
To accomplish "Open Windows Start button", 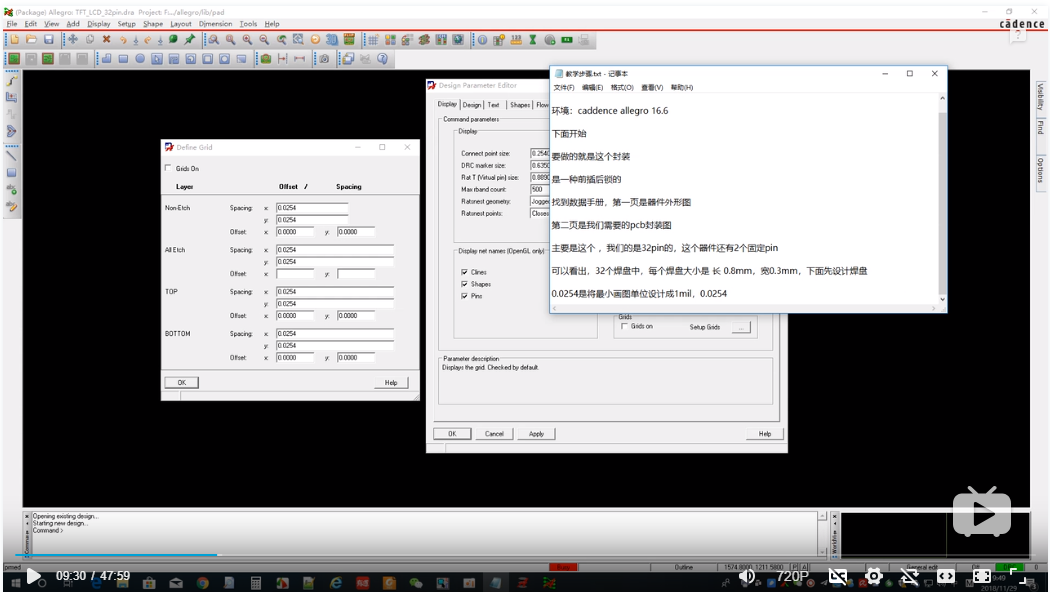I will point(15,583).
